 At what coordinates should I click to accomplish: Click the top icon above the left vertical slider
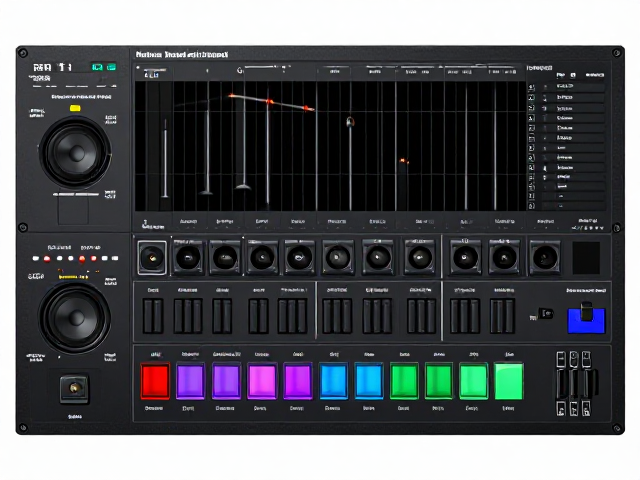pos(562,360)
